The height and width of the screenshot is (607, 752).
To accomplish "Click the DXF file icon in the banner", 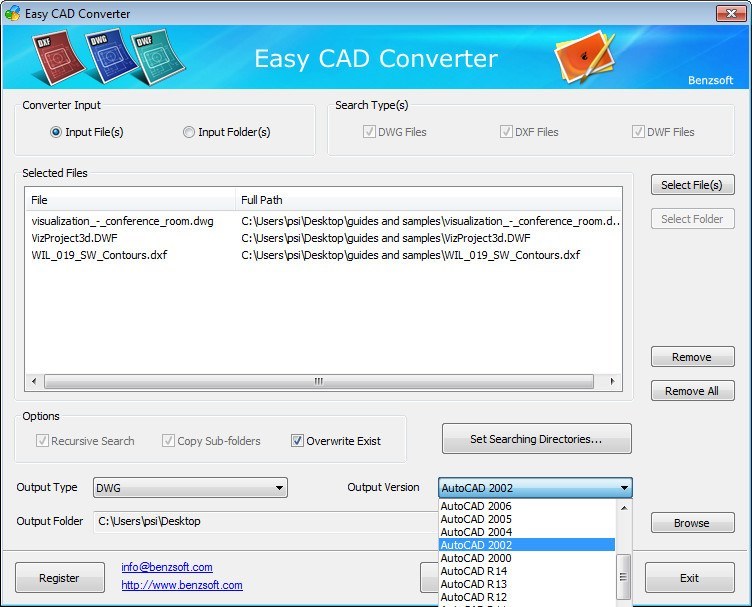I will pyautogui.click(x=40, y=61).
